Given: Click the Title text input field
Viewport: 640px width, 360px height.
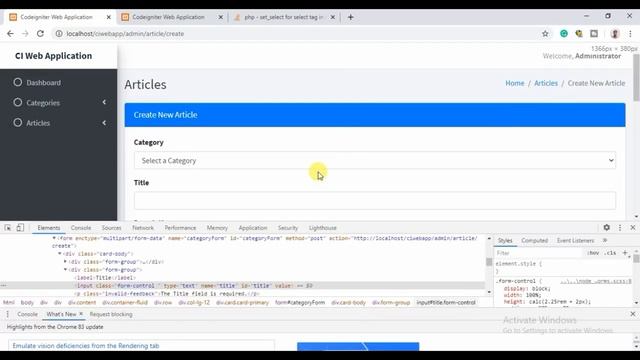Looking at the screenshot, I should 375,200.
